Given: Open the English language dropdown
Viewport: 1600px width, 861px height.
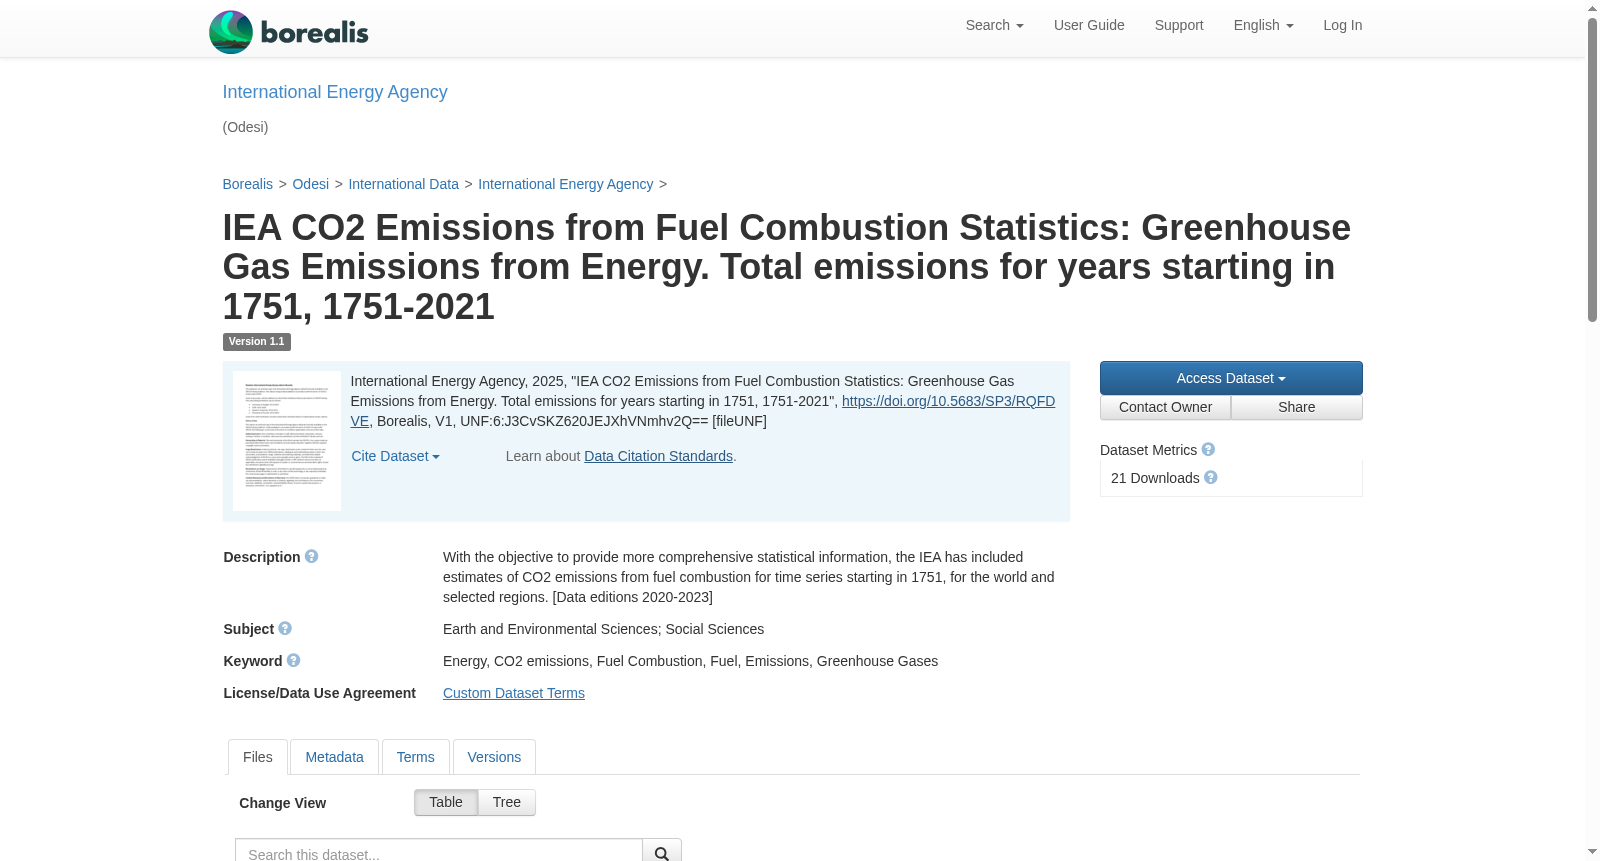Looking at the screenshot, I should pyautogui.click(x=1263, y=25).
